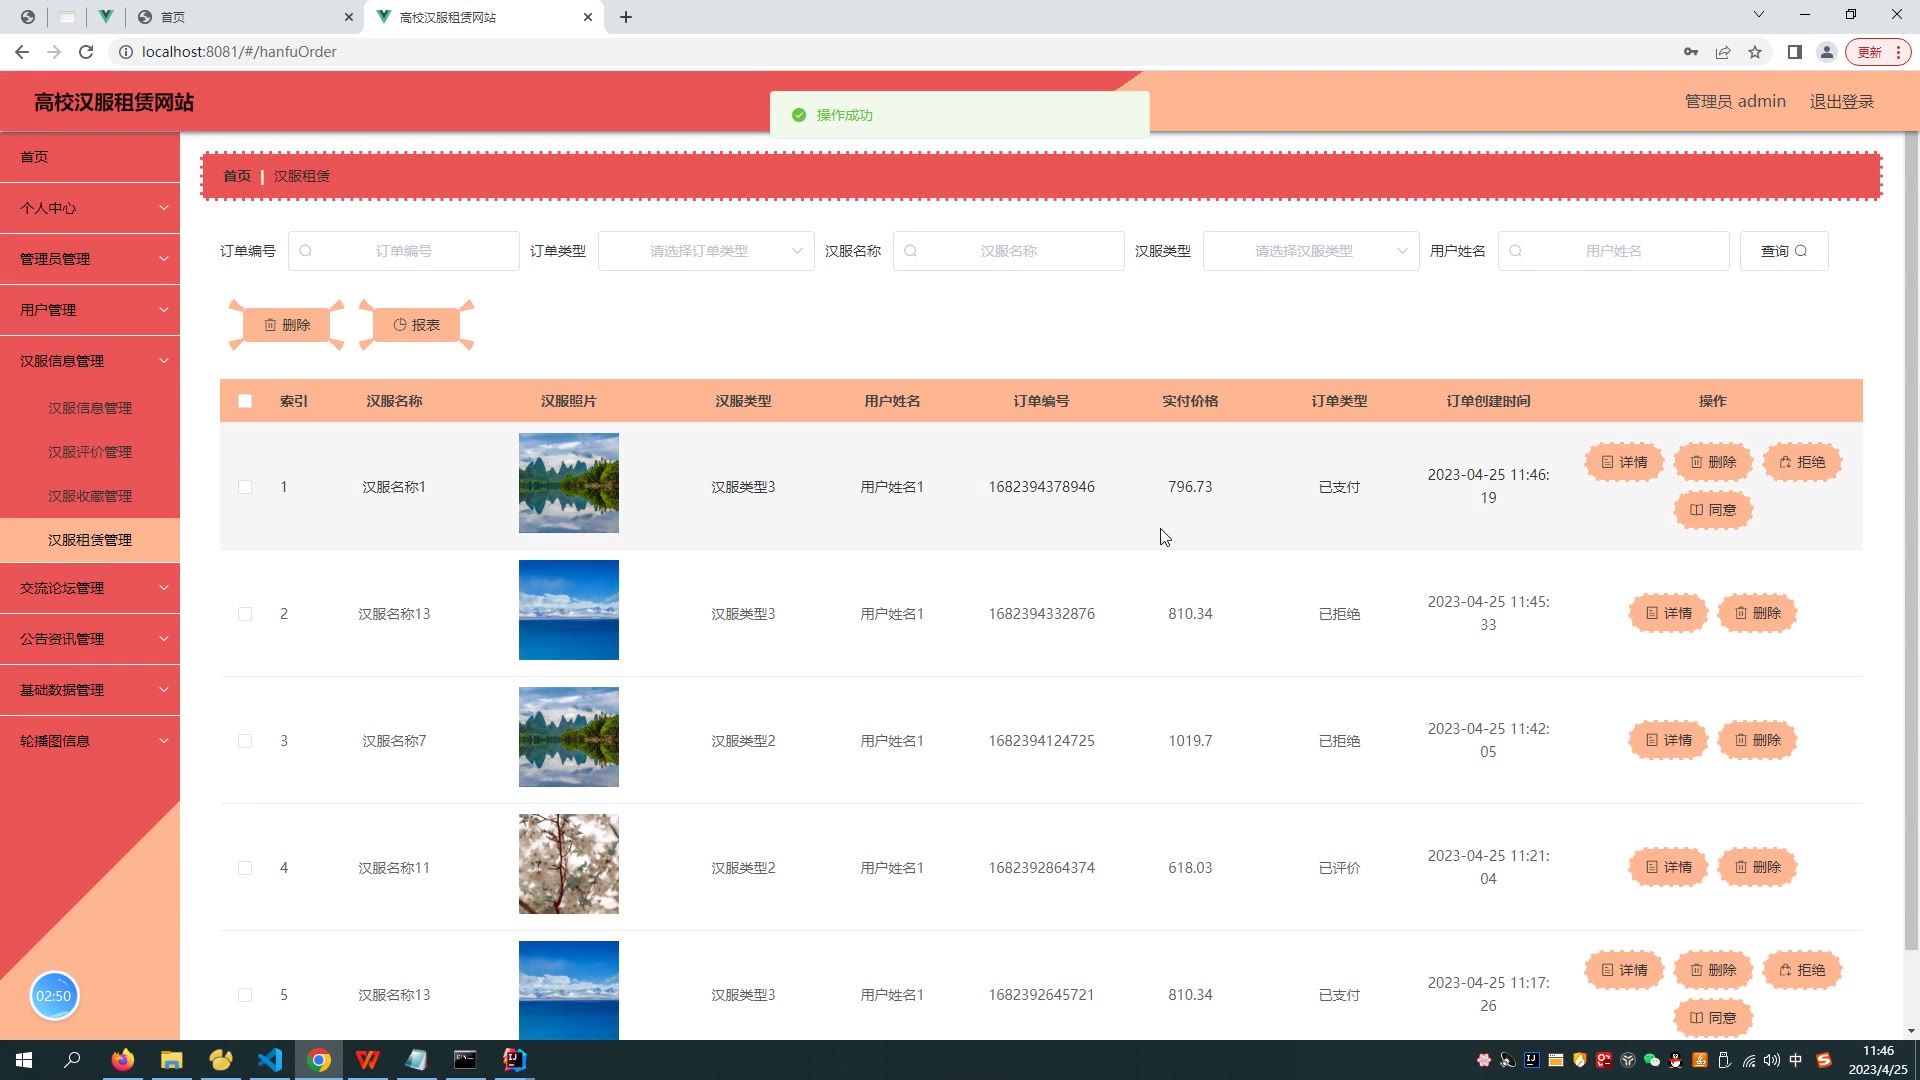Click 同意 to approve first order
This screenshot has height=1080, width=1920.
[1713, 510]
